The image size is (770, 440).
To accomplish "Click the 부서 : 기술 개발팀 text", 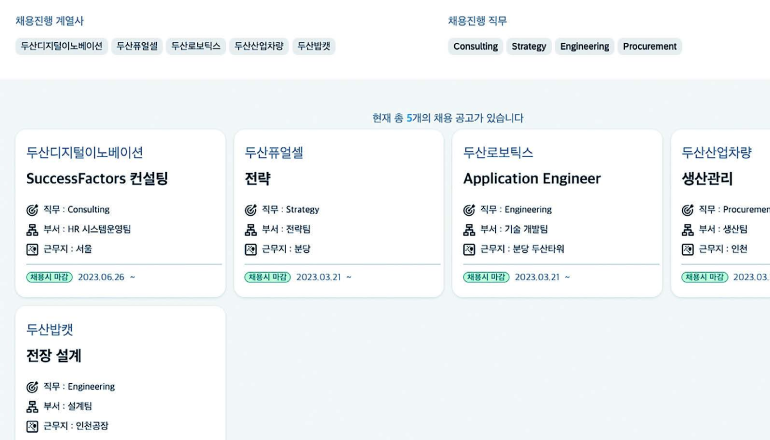I will [x=514, y=229].
